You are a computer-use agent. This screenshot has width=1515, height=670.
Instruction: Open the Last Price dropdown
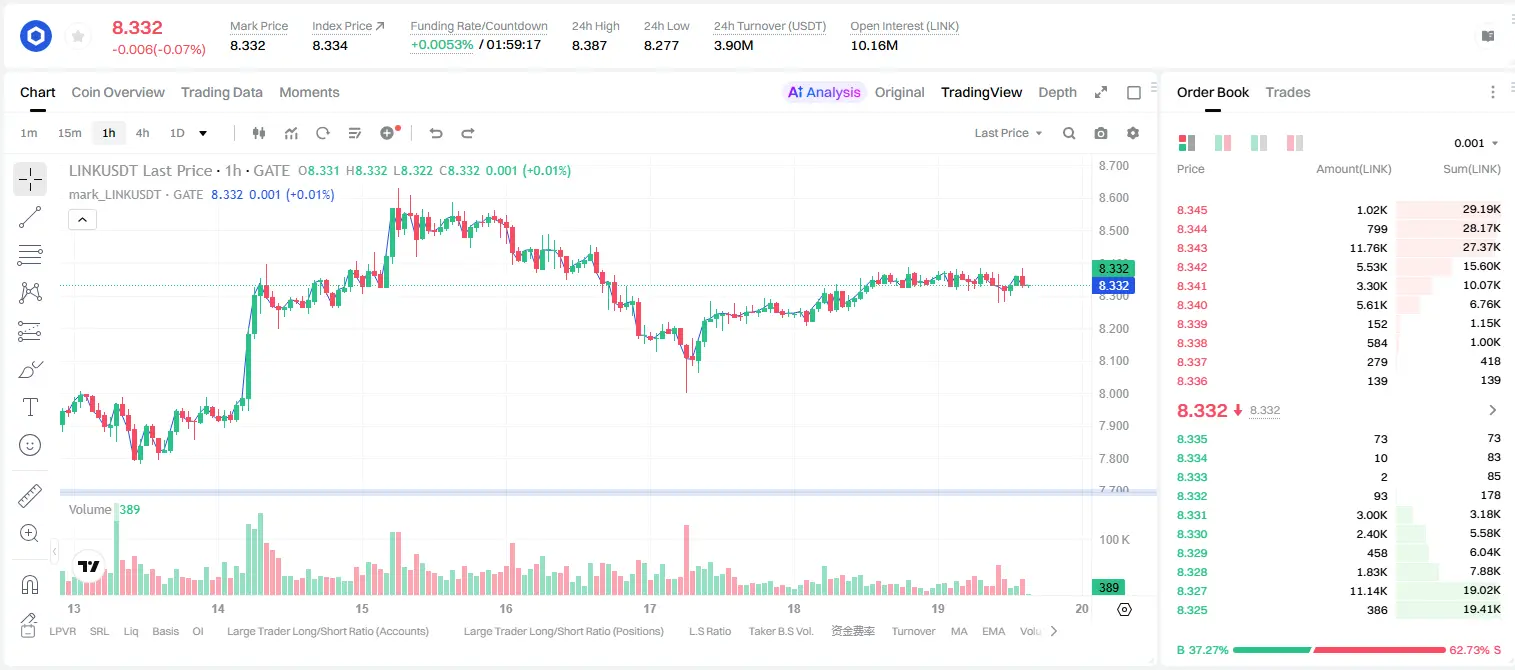click(1008, 133)
